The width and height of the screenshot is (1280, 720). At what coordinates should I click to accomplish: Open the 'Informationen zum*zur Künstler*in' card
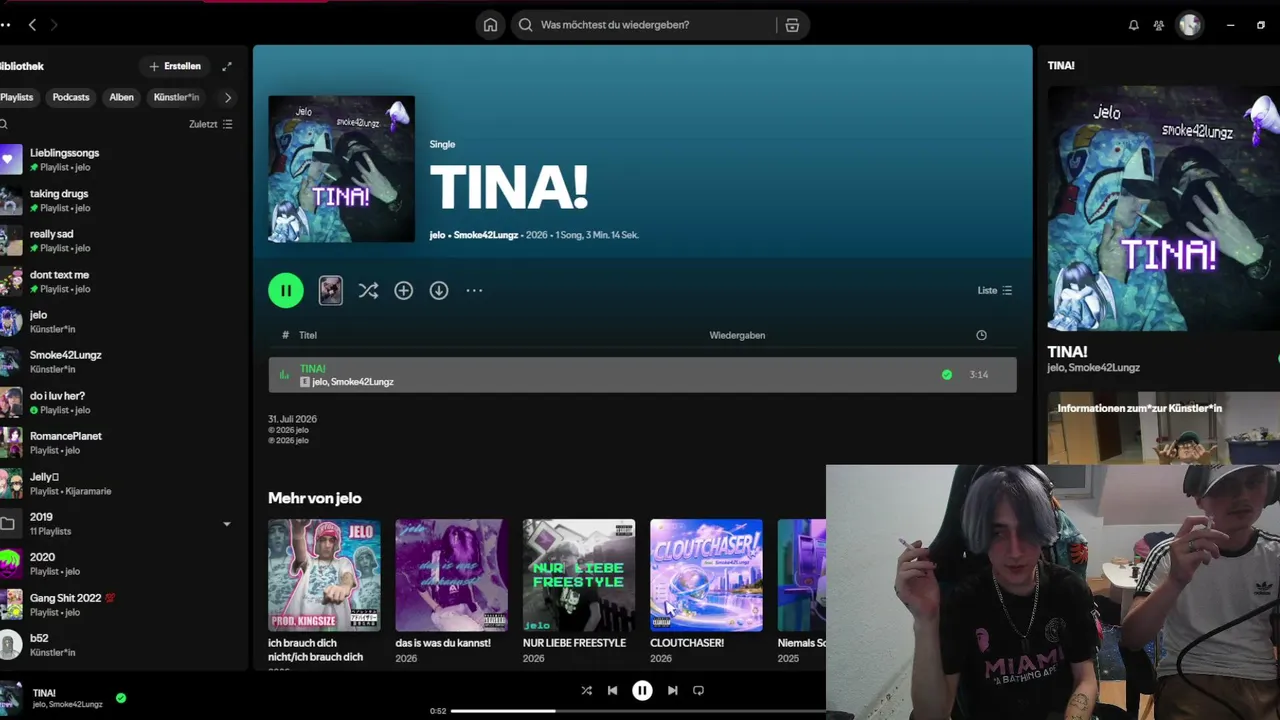pyautogui.click(x=1163, y=428)
